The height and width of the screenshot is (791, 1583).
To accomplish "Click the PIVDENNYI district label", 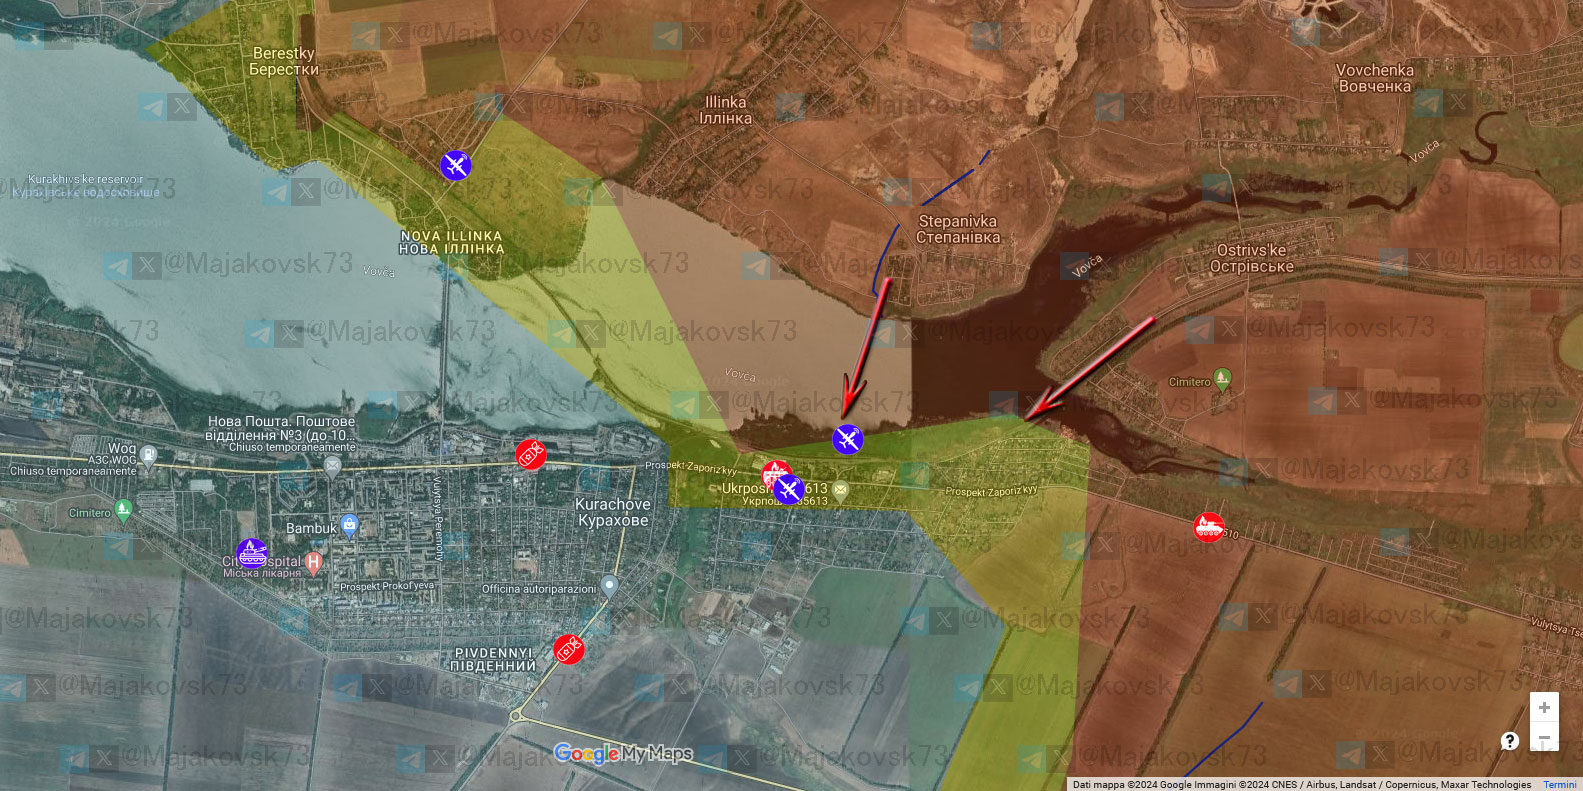I will tap(494, 659).
